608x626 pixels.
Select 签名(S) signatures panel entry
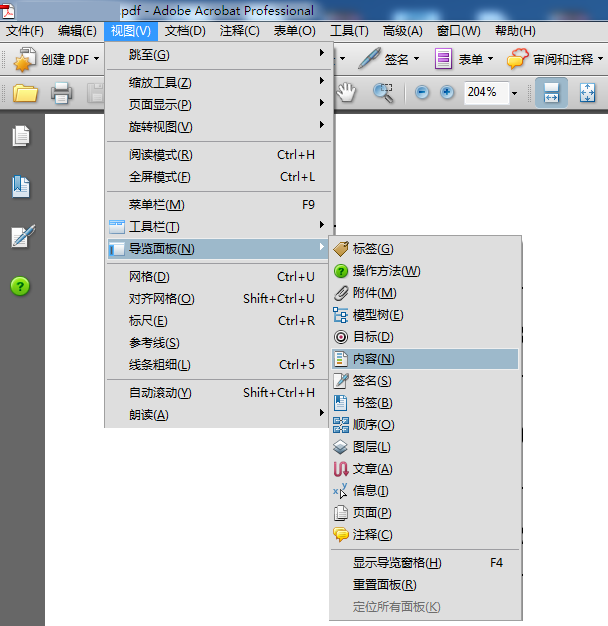pos(426,381)
